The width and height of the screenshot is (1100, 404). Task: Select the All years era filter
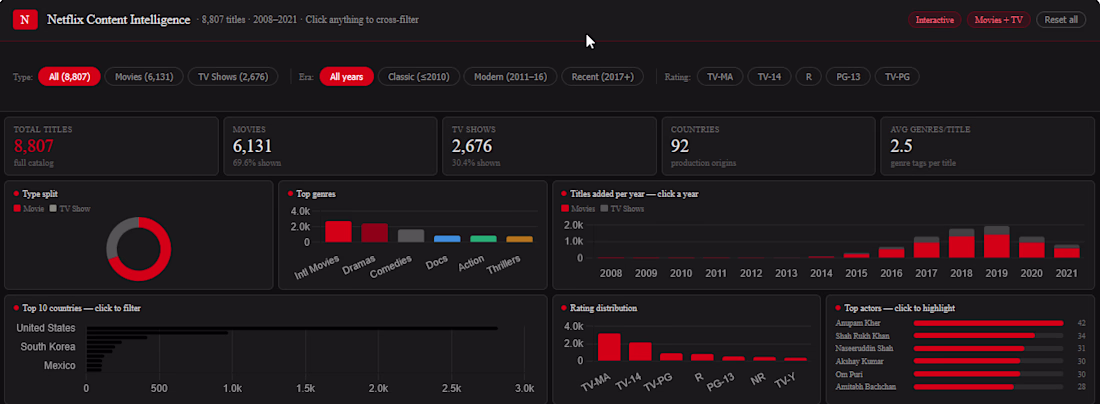coord(347,76)
